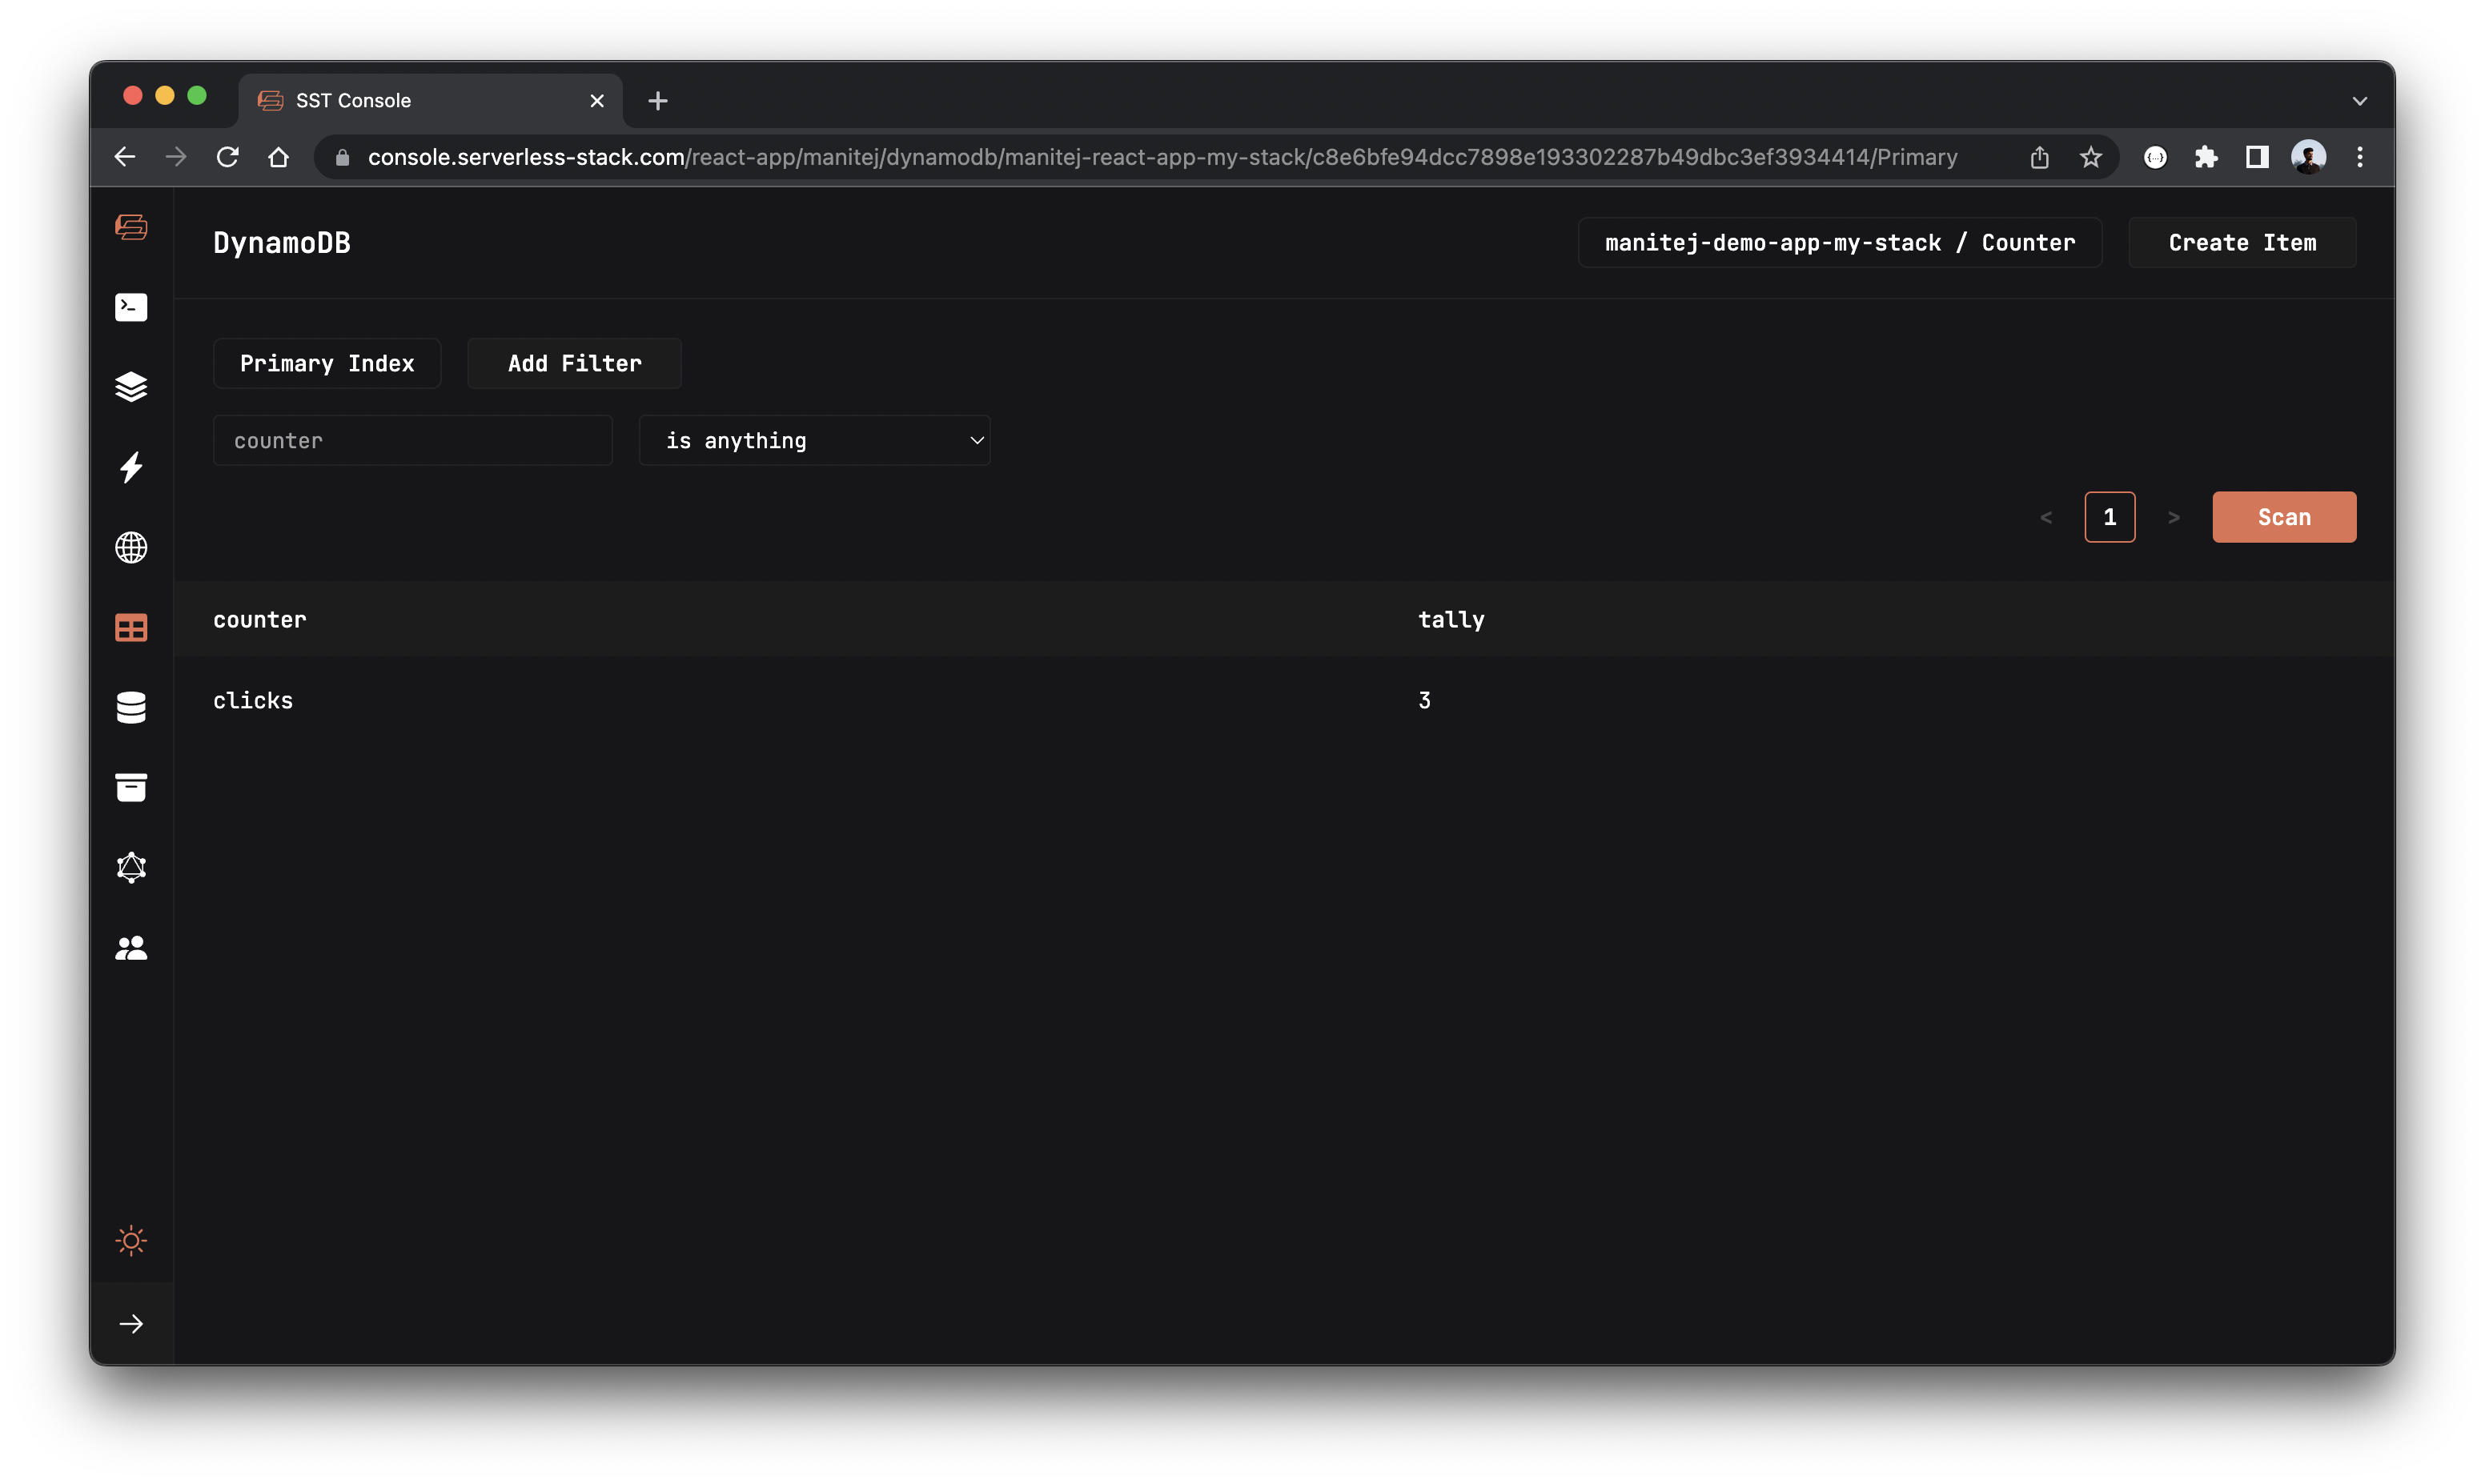
Task: Select the layers stack icon
Action: tap(130, 385)
